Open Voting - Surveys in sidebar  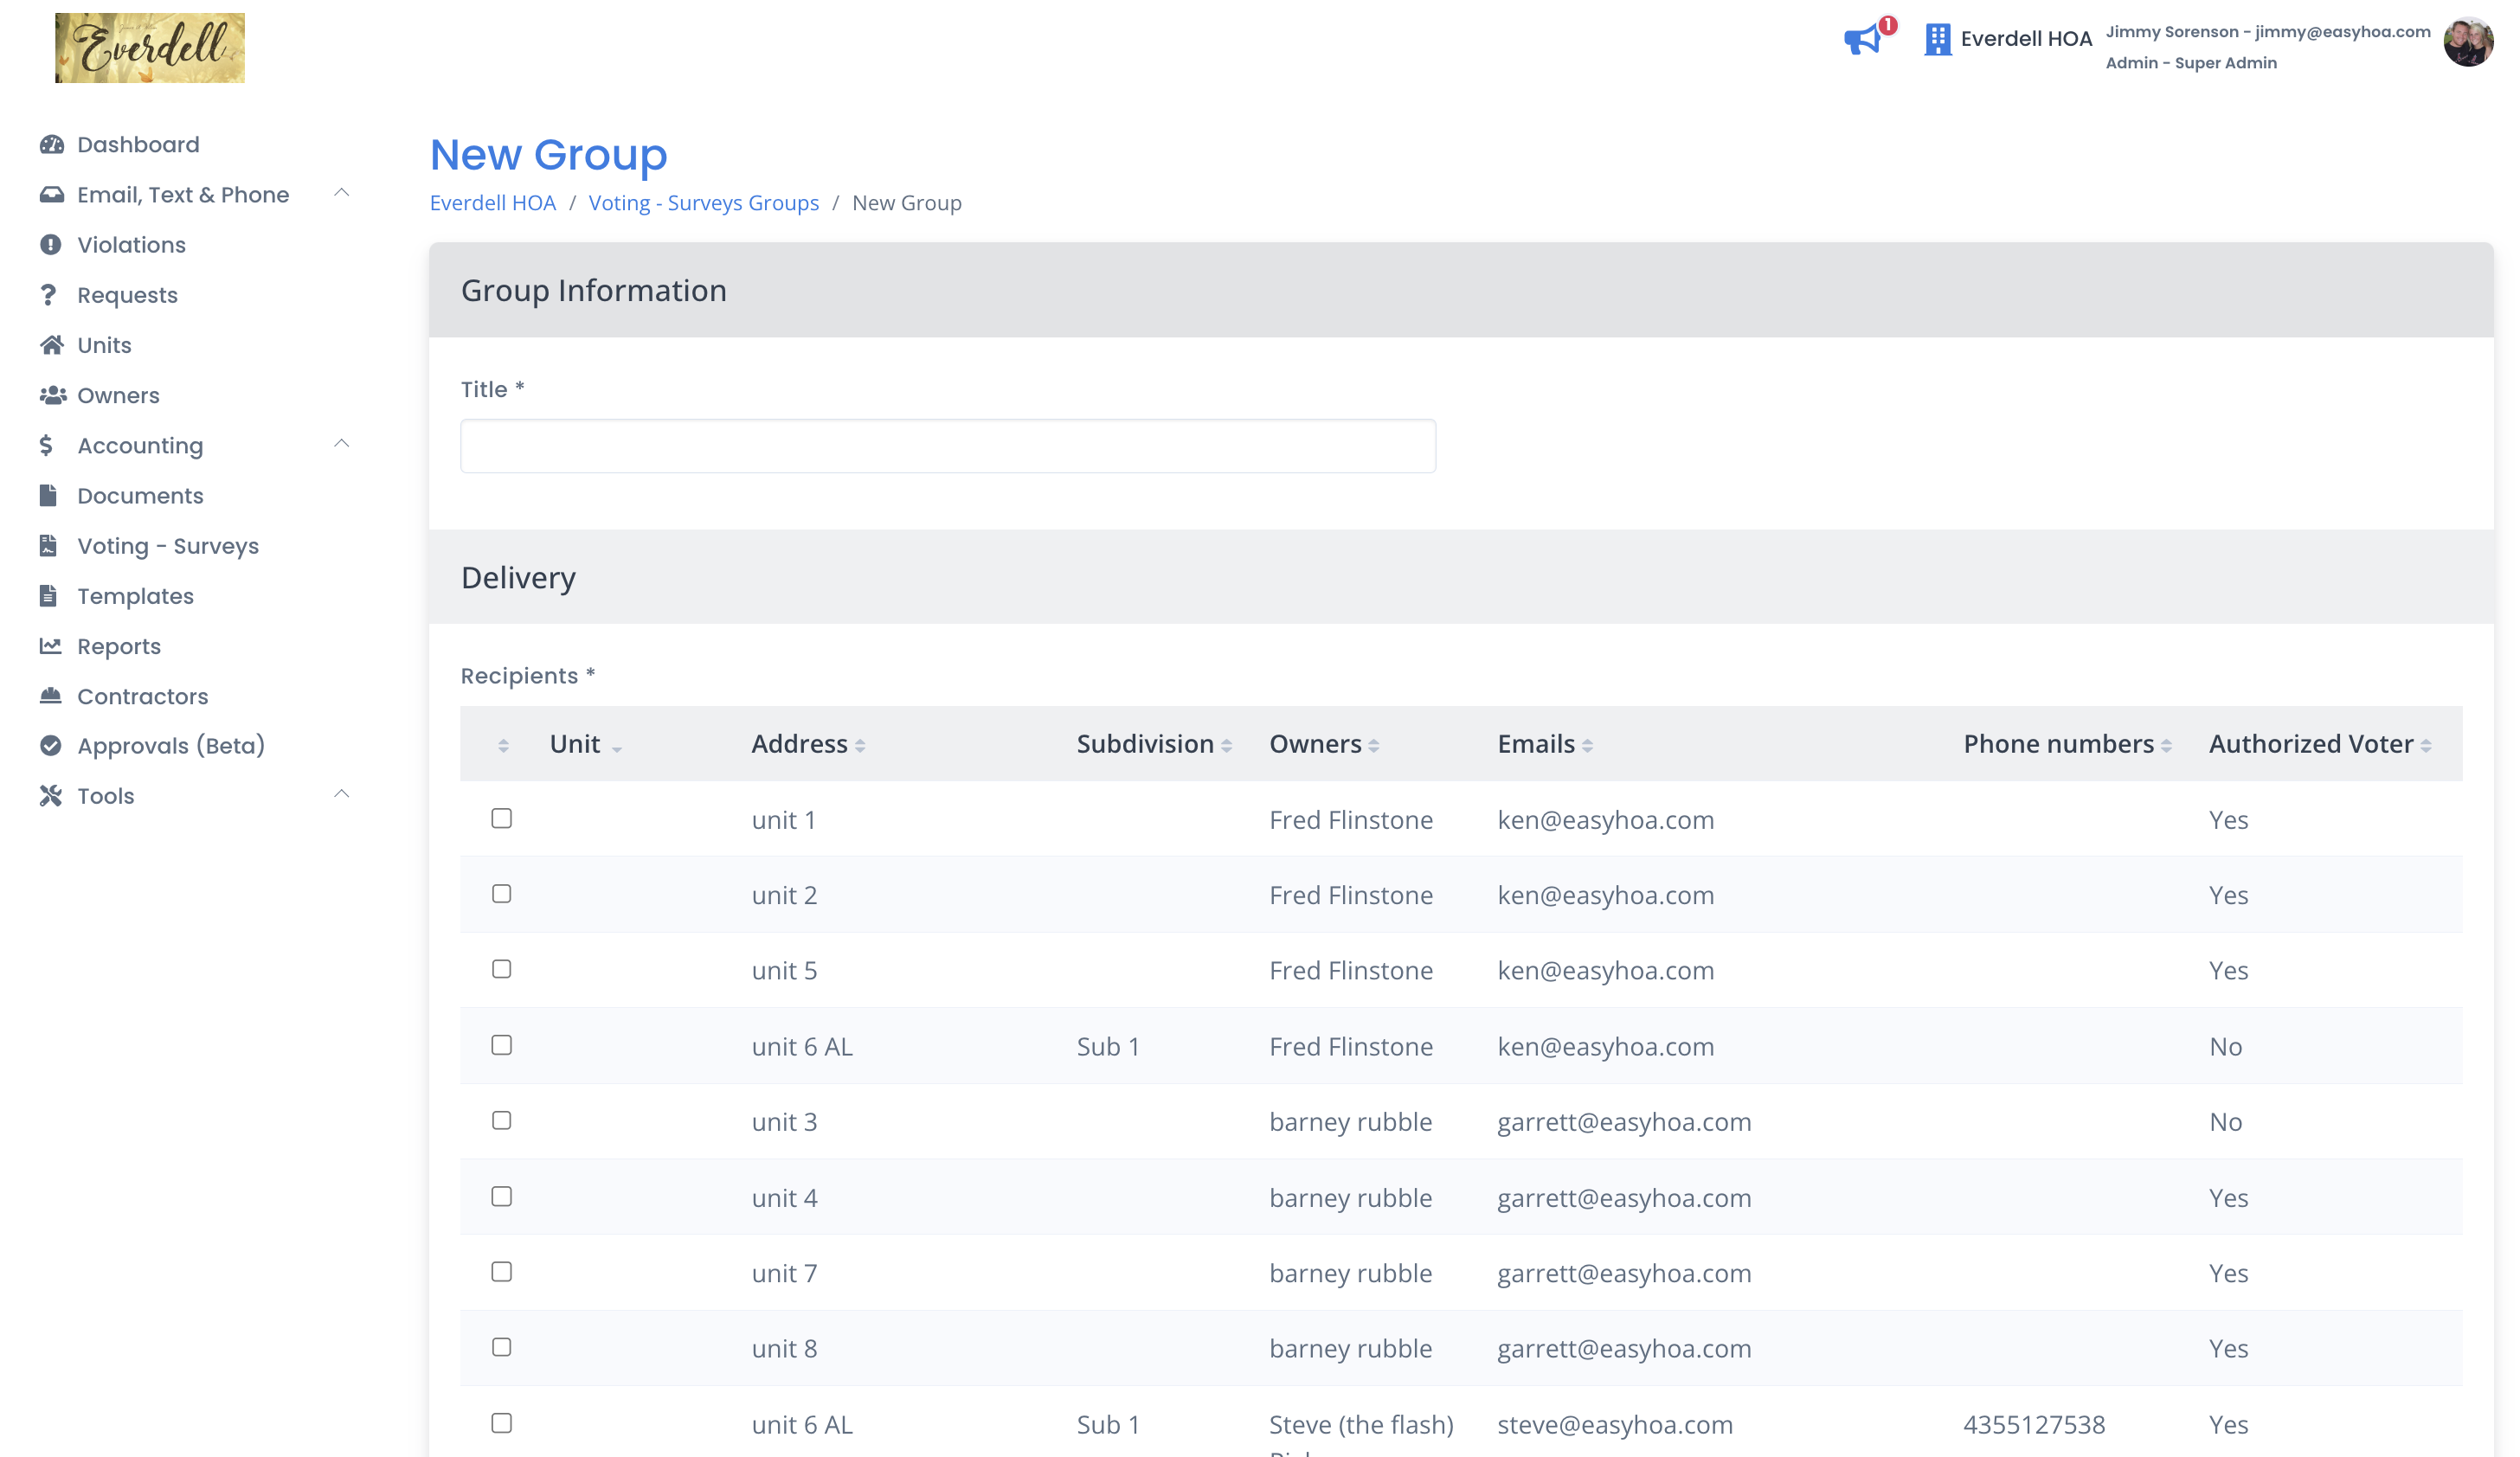click(167, 546)
